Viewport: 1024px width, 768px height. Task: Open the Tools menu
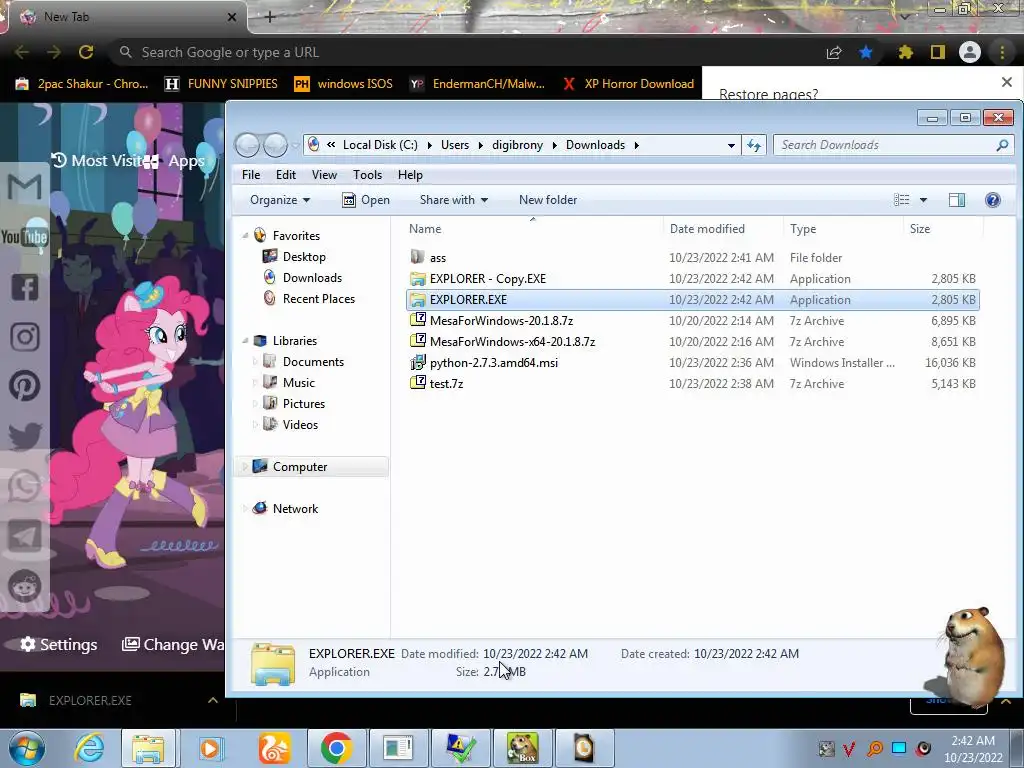pyautogui.click(x=367, y=175)
